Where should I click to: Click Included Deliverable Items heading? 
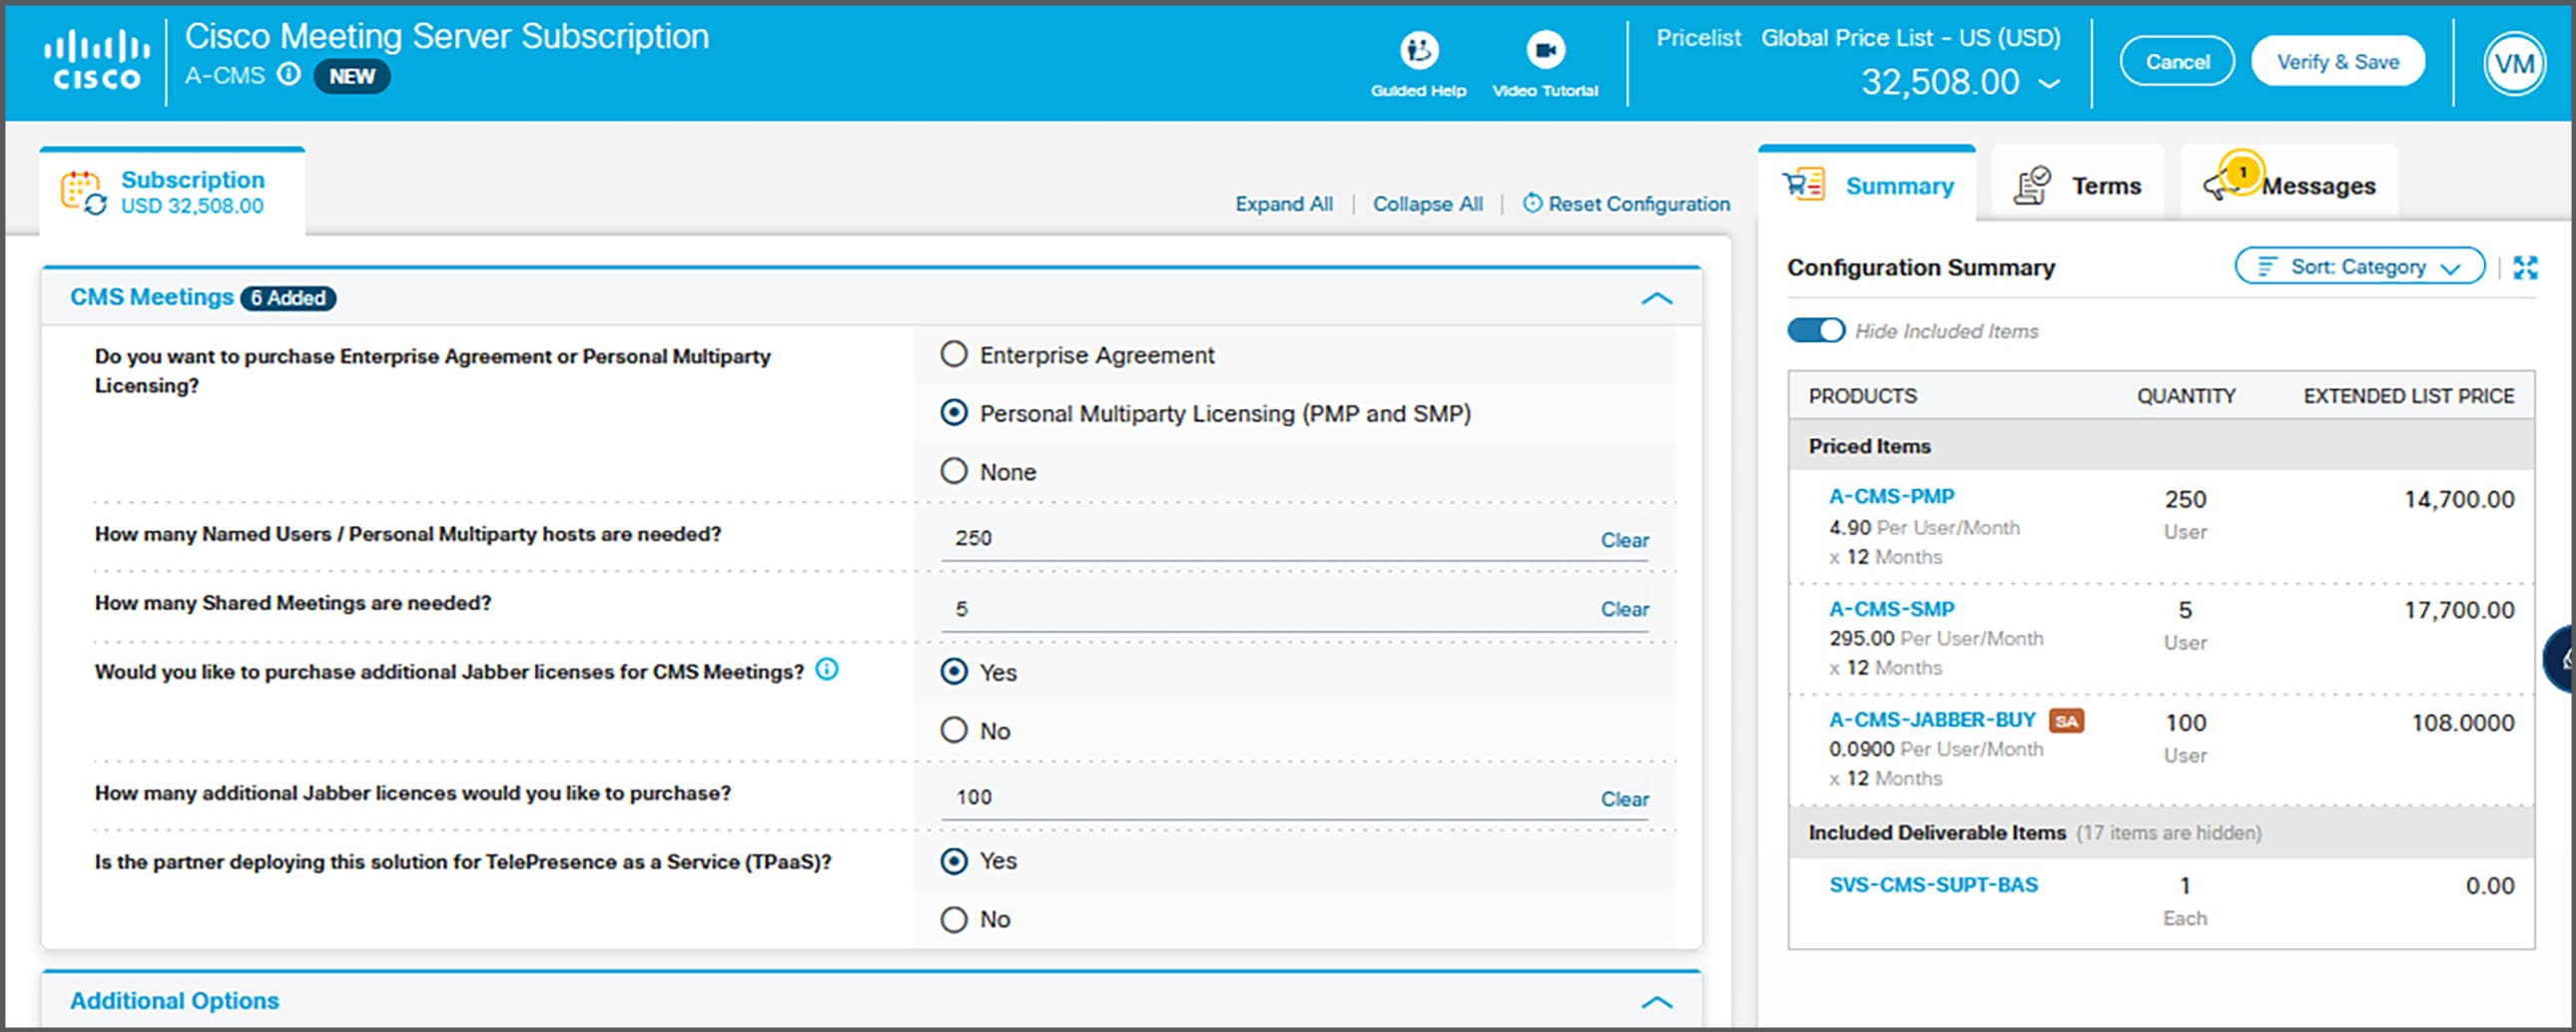tap(1937, 832)
